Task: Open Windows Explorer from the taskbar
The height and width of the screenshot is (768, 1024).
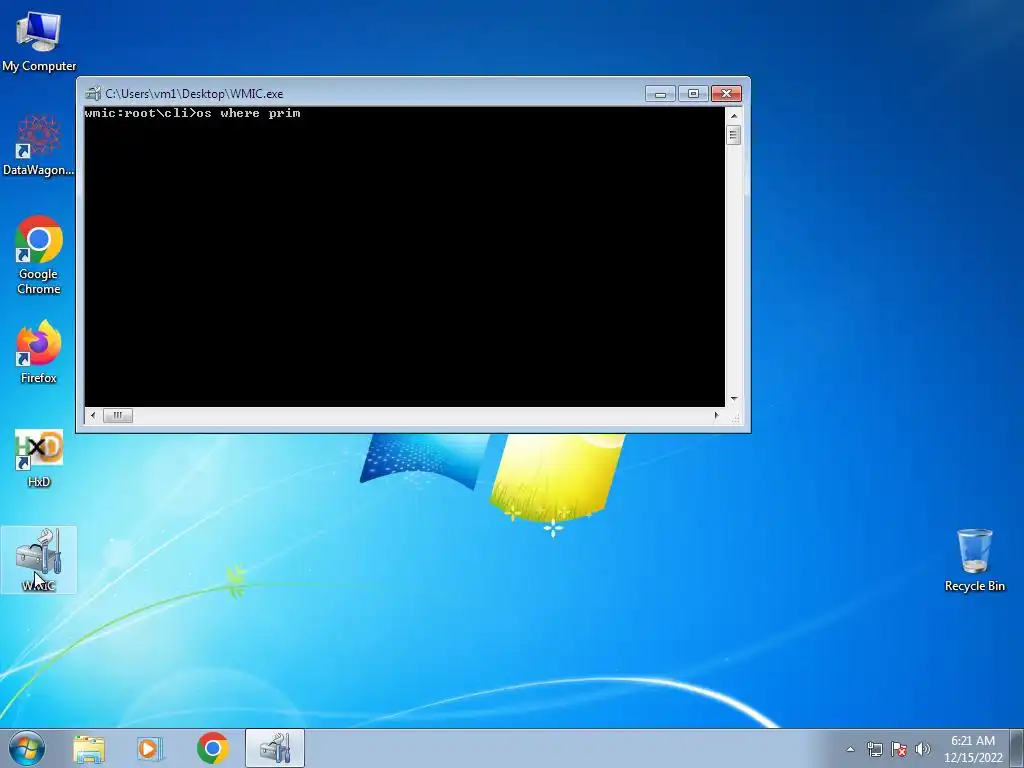Action: [89, 749]
